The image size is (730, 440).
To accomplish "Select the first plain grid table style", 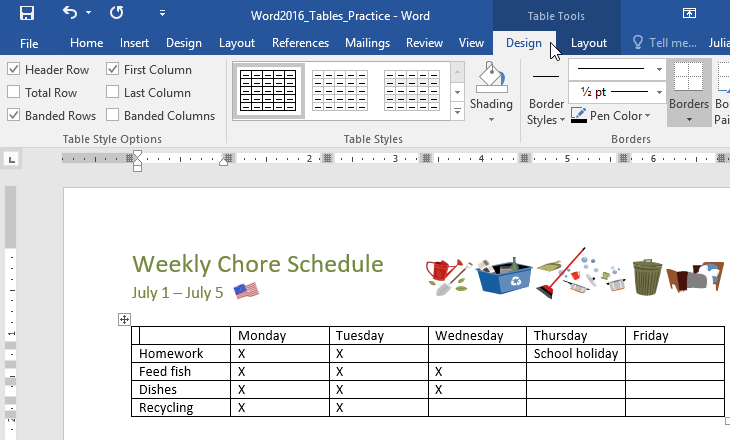I will [267, 90].
